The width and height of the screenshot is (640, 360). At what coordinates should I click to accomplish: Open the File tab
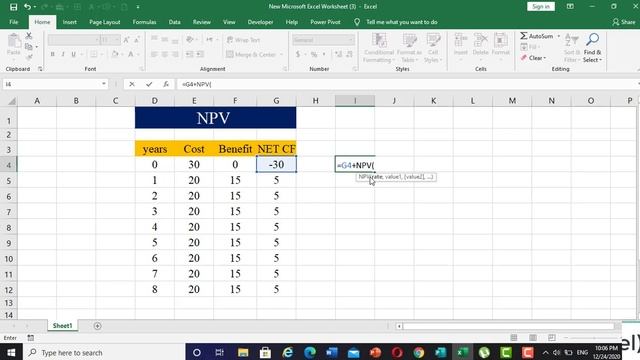(x=13, y=22)
